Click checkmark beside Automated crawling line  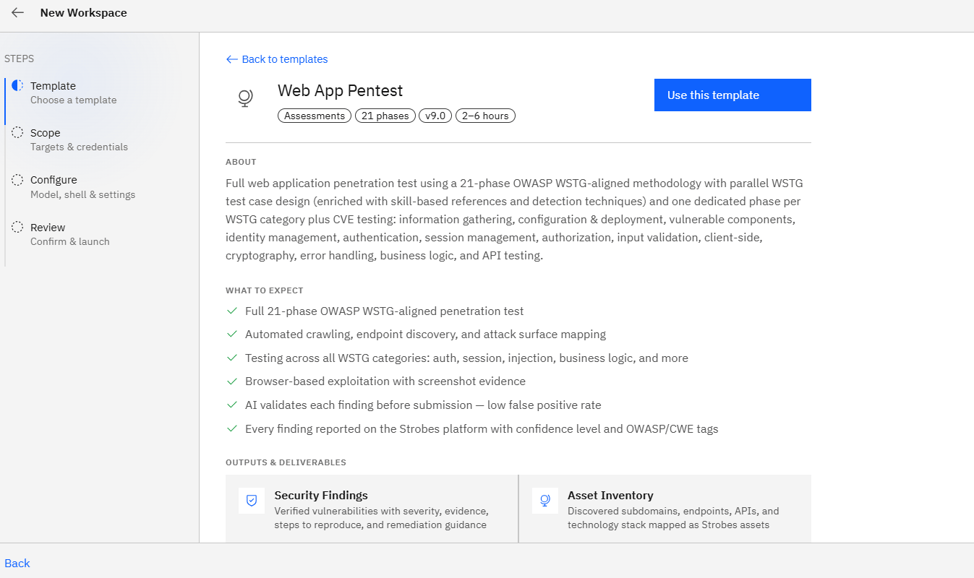pyautogui.click(x=232, y=334)
